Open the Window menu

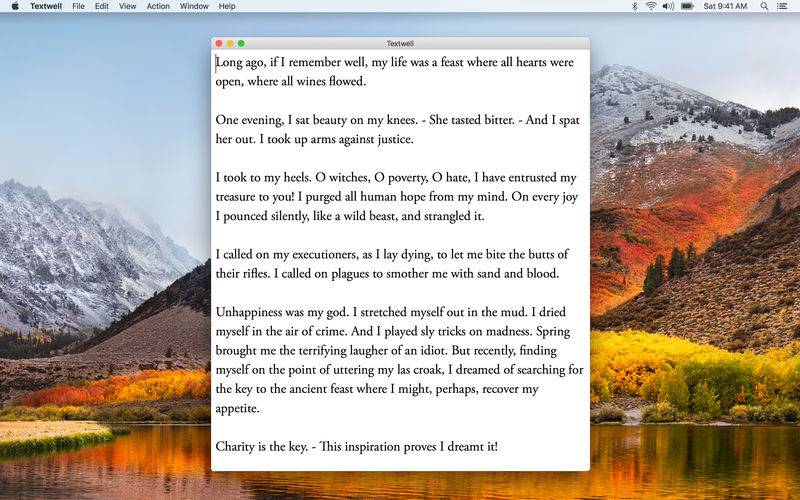click(194, 6)
